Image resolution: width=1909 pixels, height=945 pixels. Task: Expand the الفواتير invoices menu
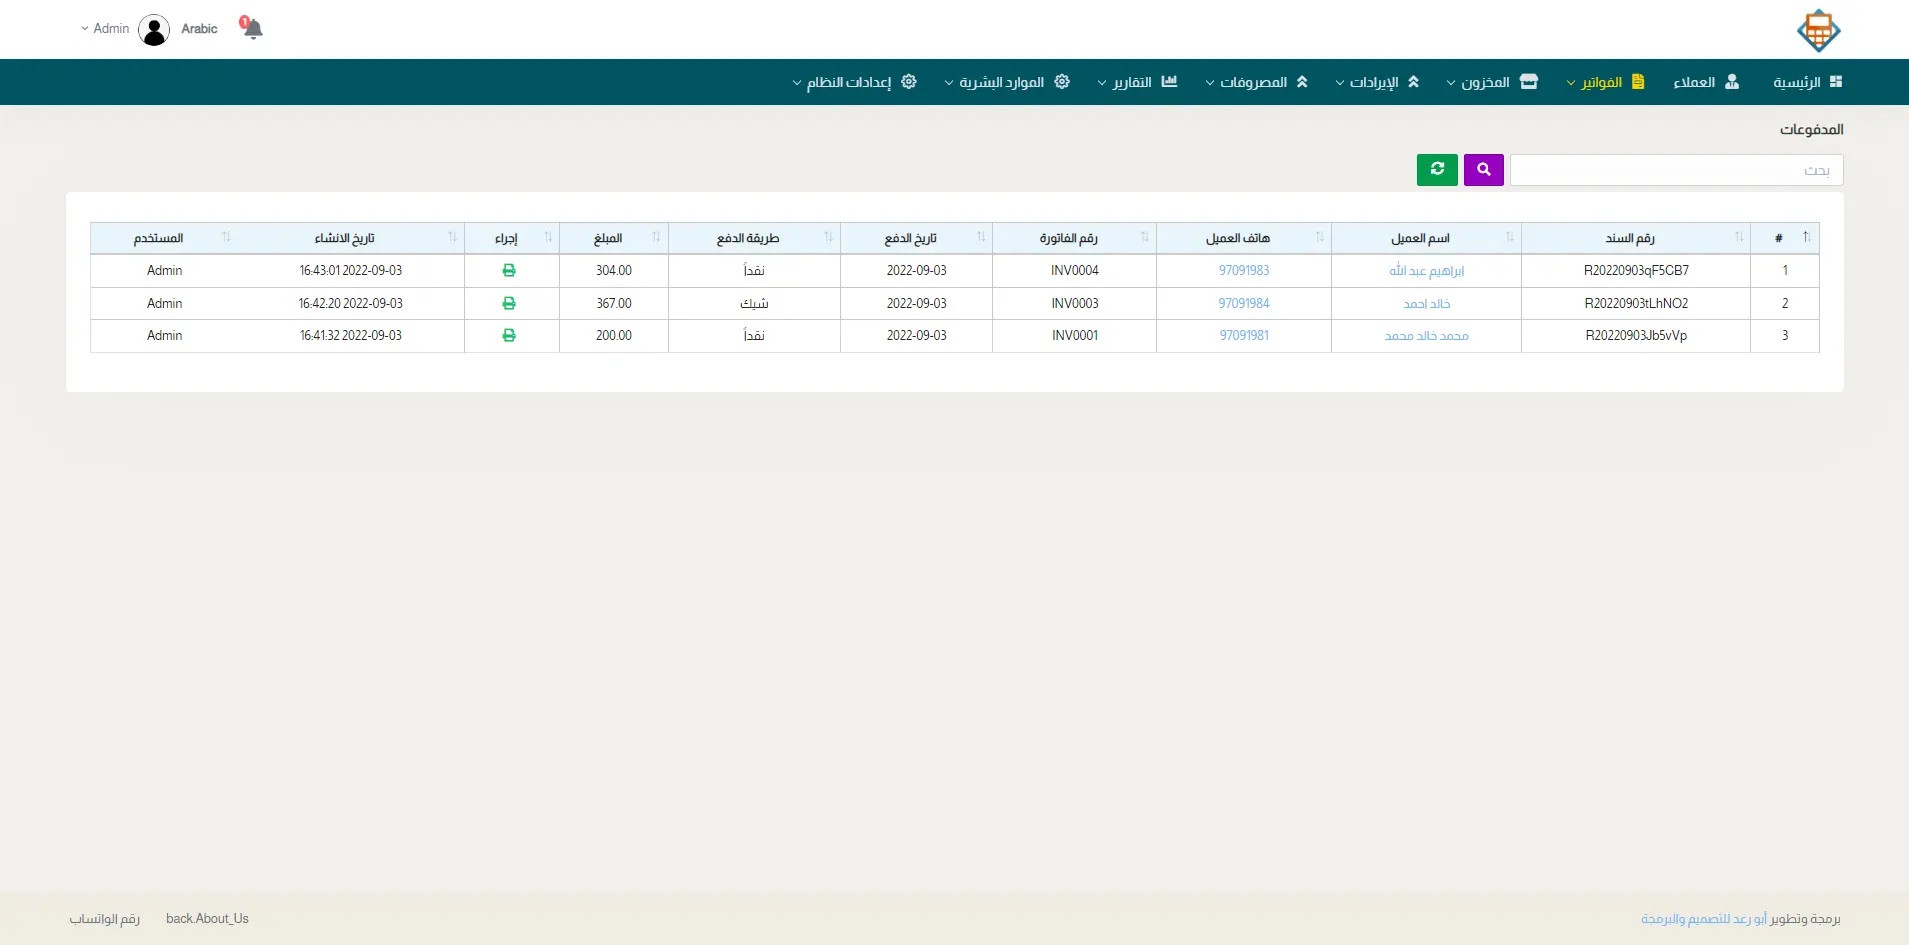pos(1606,82)
